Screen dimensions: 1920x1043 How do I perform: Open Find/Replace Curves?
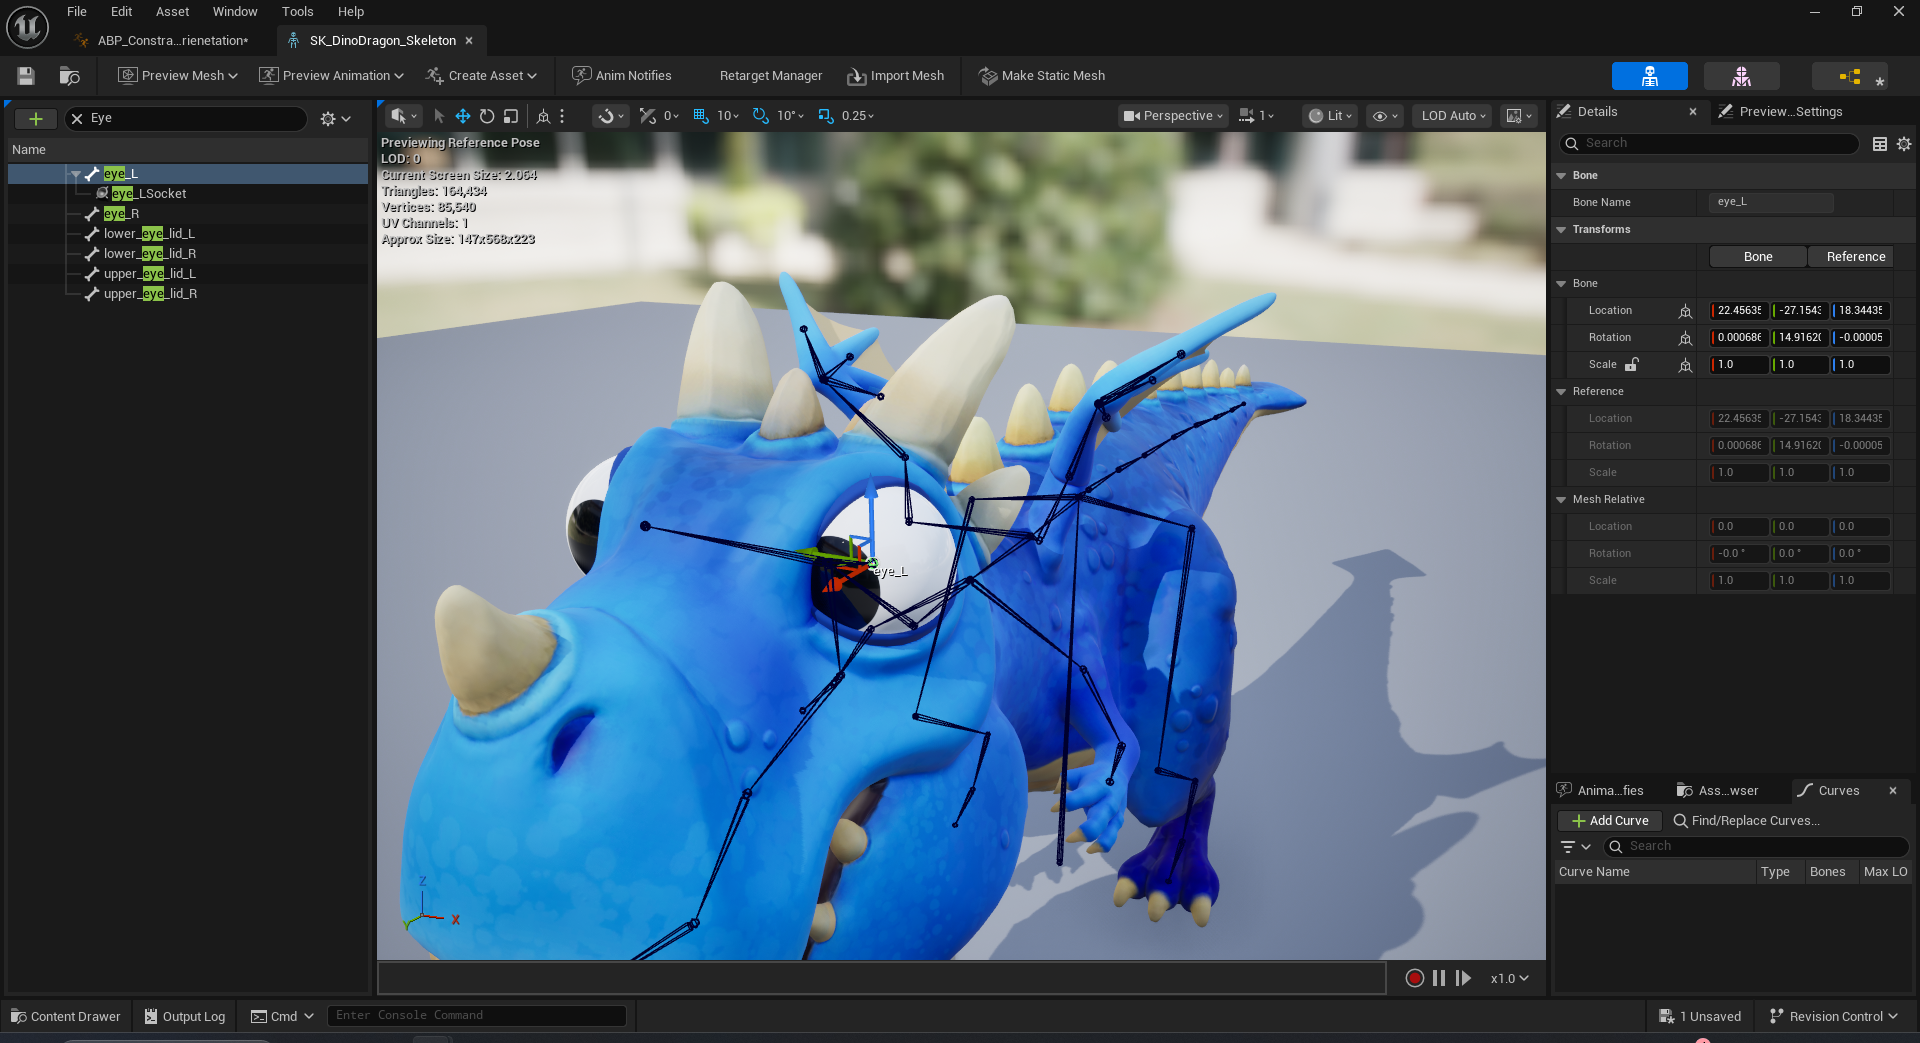coord(1746,821)
